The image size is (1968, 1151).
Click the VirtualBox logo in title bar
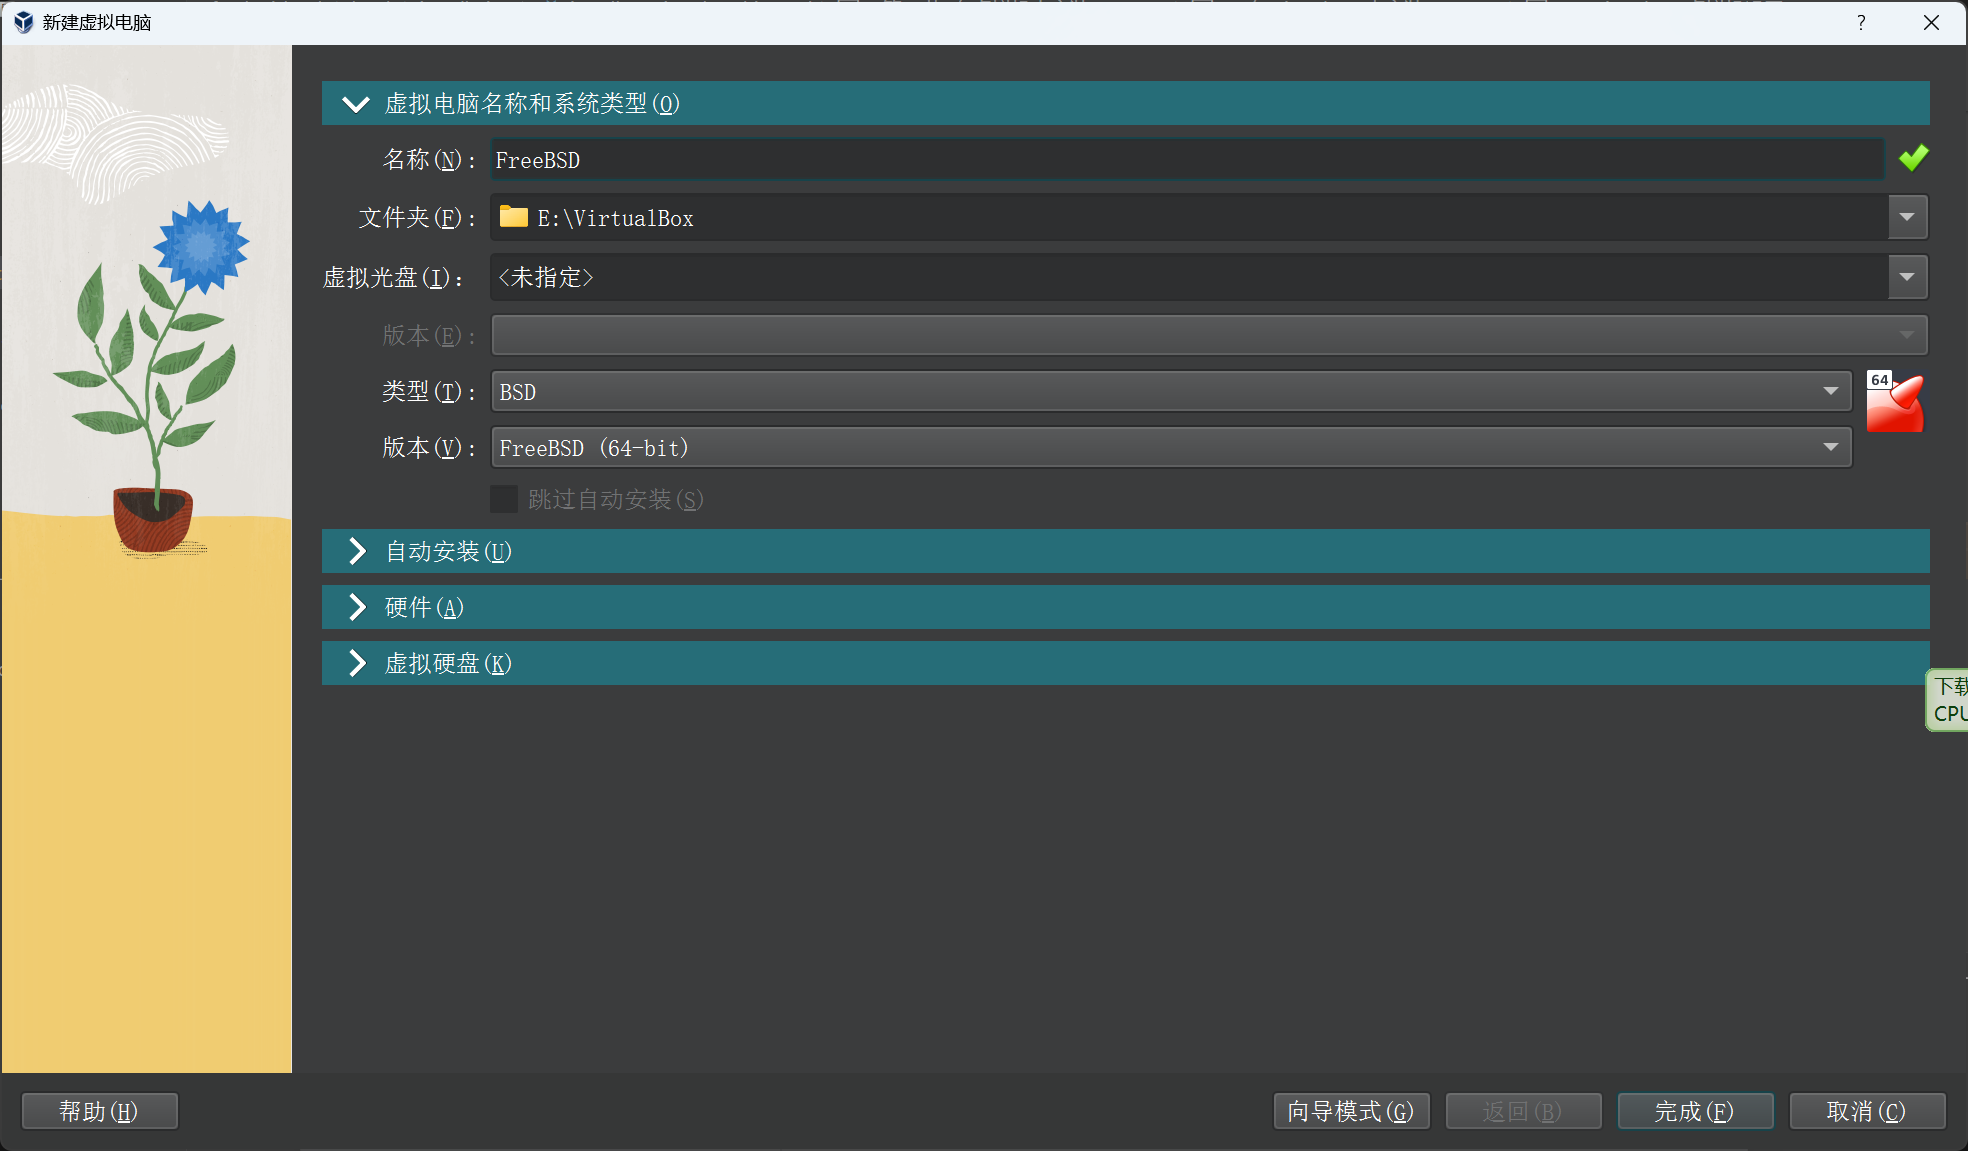click(23, 22)
